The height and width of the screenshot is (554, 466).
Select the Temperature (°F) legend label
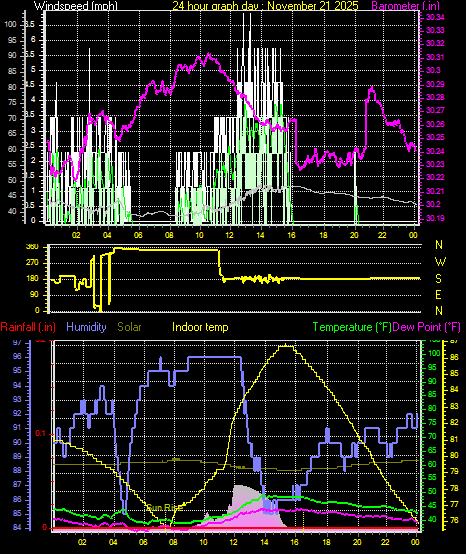(352, 327)
